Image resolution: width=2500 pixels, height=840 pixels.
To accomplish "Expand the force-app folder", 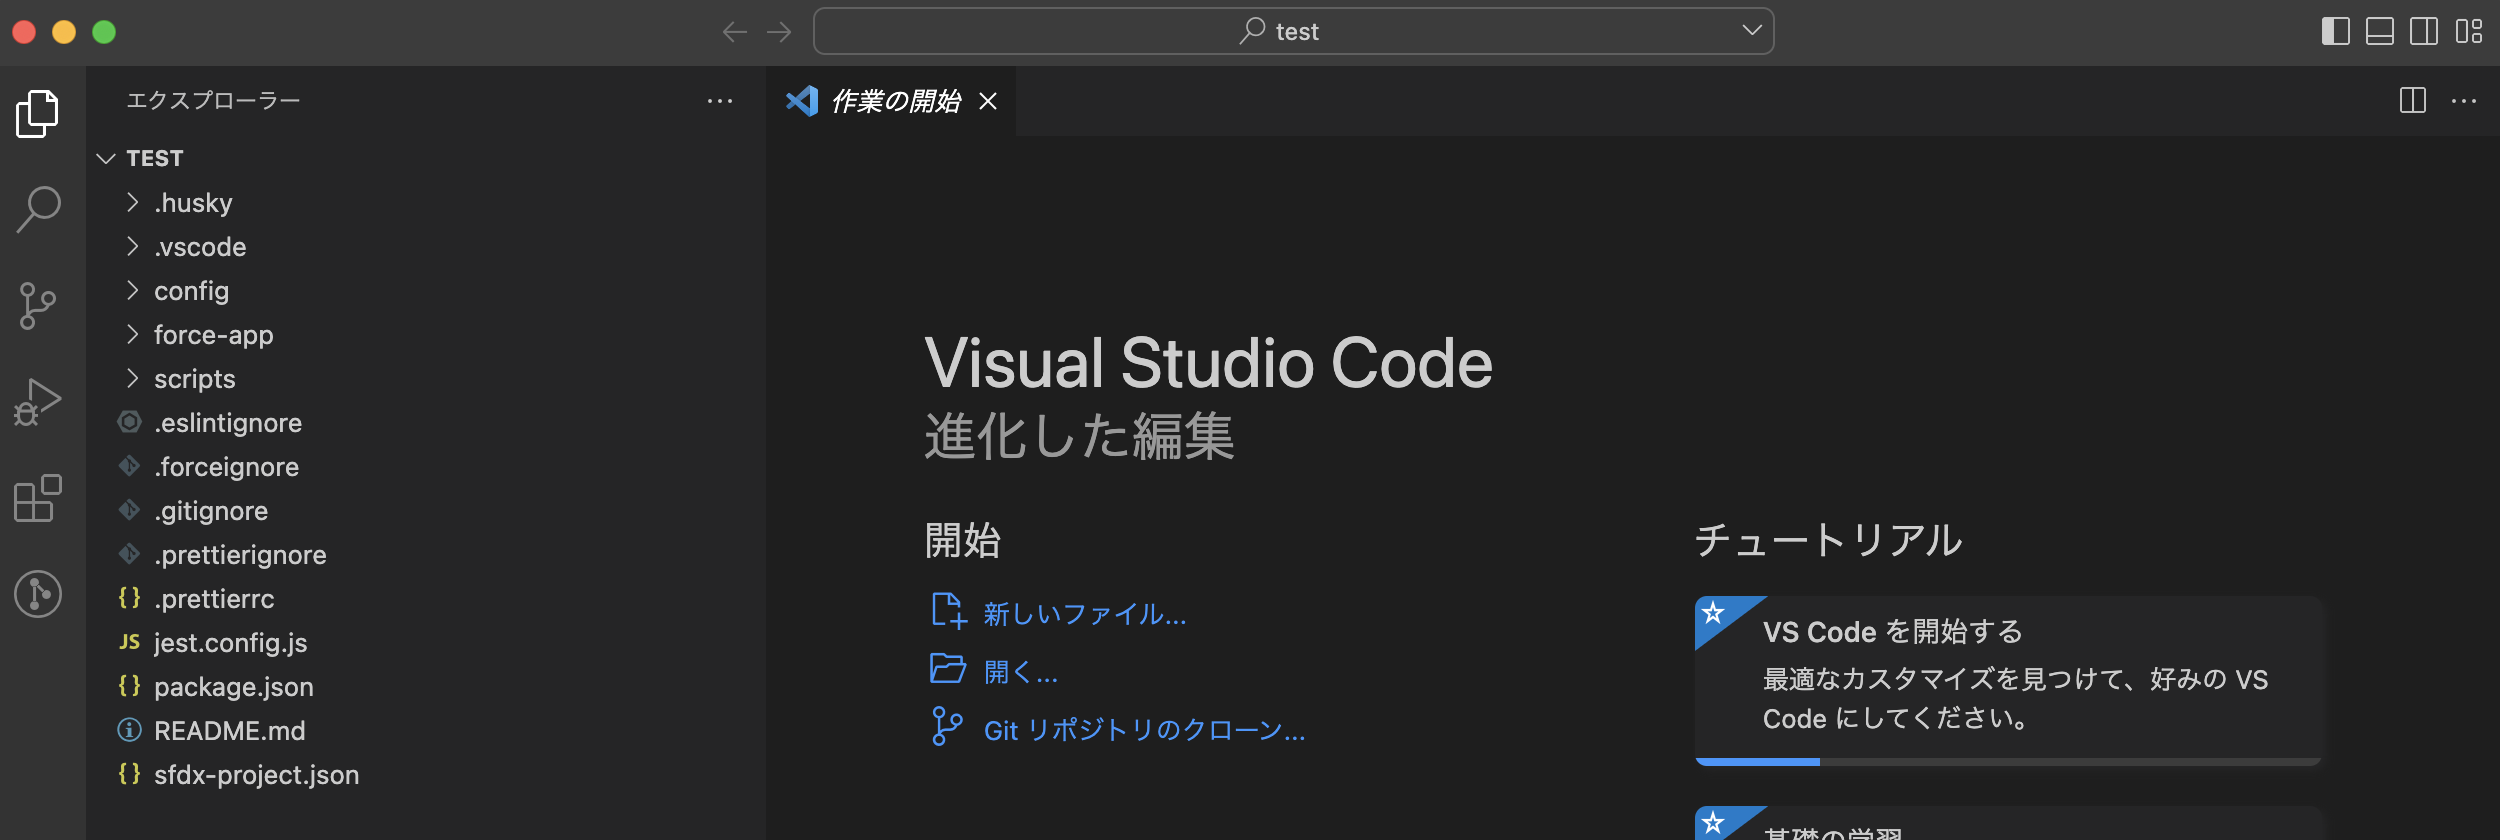I will point(133,335).
